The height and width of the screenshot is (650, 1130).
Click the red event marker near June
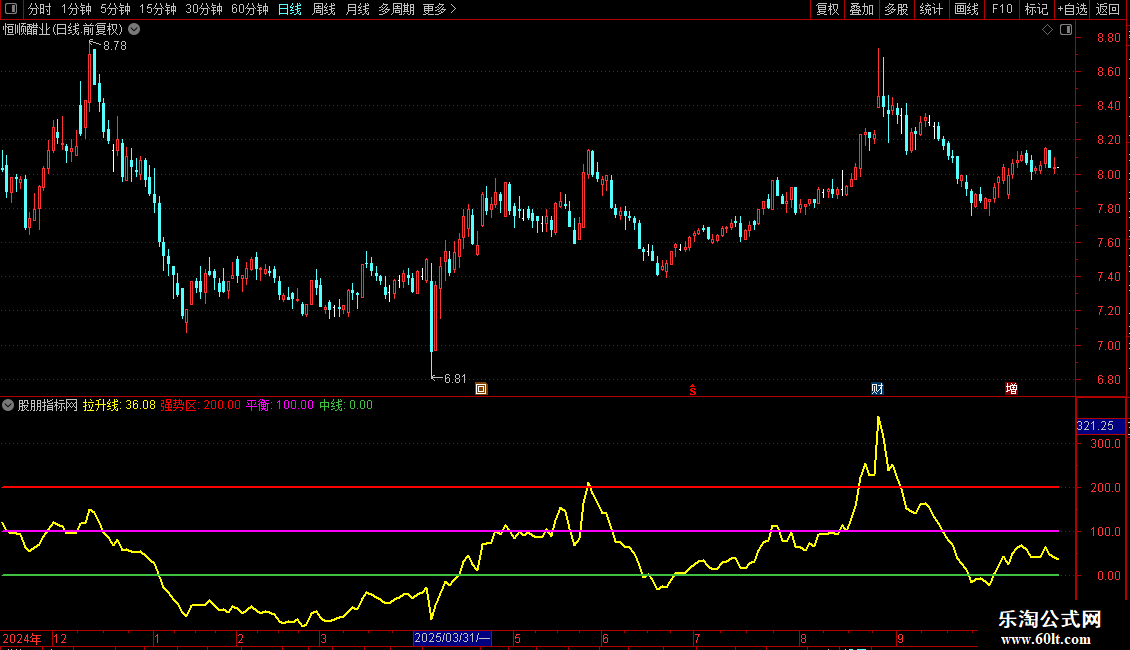point(693,390)
